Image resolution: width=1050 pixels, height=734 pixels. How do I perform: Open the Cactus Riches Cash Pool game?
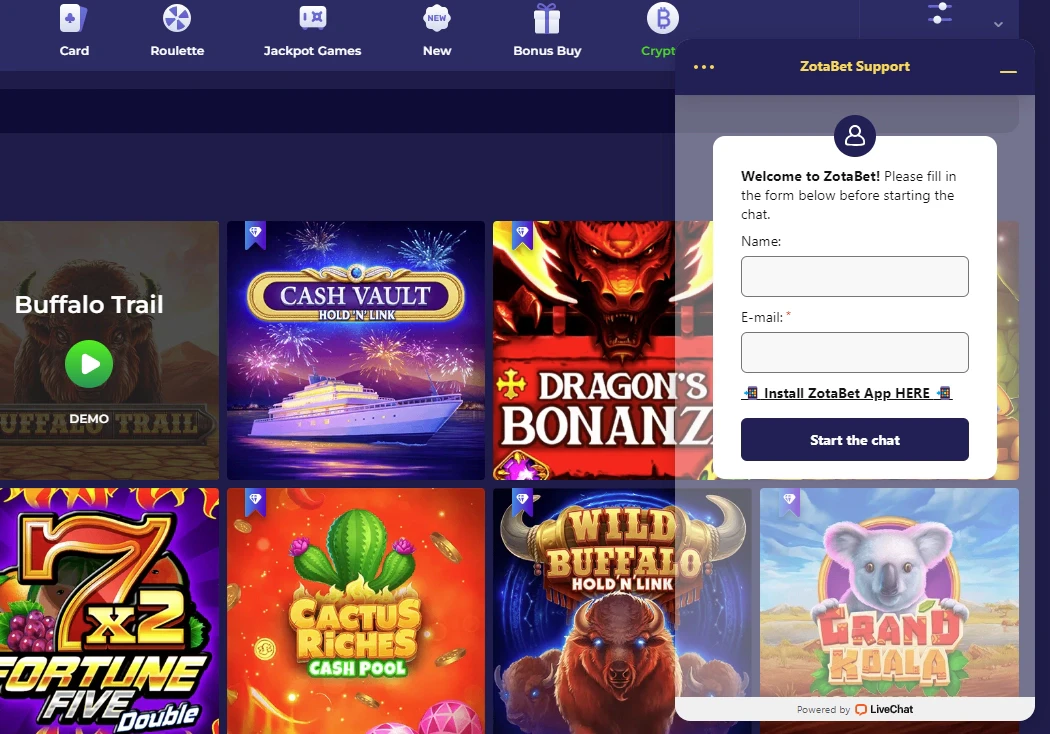[356, 611]
